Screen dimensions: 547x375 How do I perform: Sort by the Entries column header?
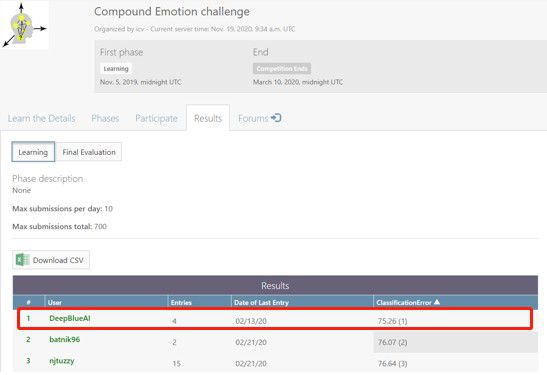[x=181, y=302]
